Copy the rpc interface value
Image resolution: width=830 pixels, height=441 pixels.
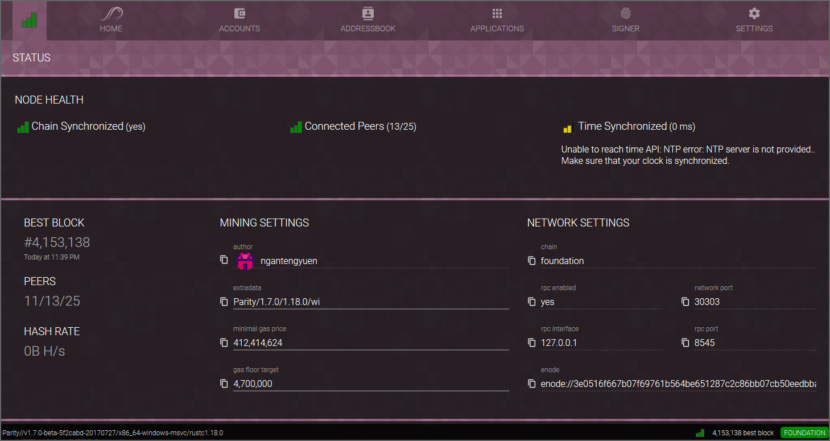[531, 343]
